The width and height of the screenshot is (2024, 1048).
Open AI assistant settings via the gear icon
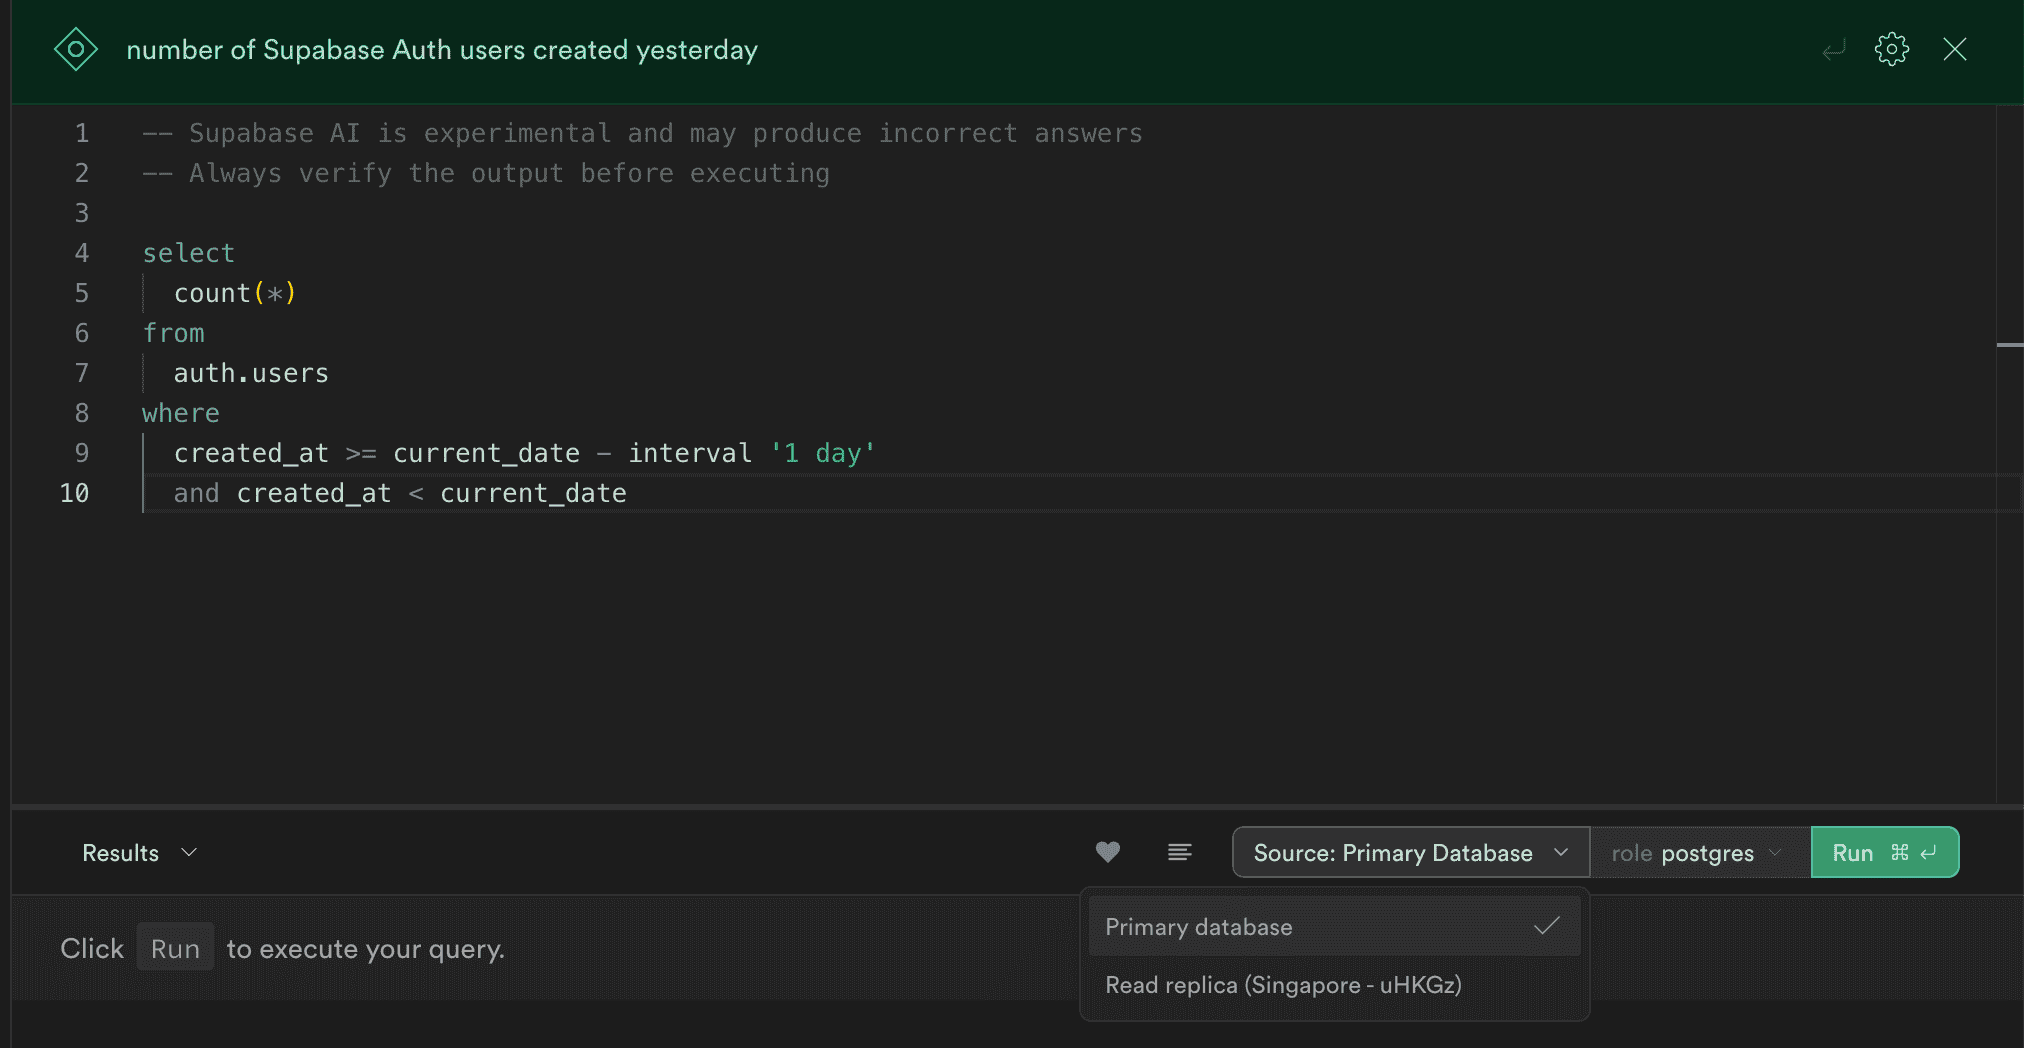pos(1891,49)
